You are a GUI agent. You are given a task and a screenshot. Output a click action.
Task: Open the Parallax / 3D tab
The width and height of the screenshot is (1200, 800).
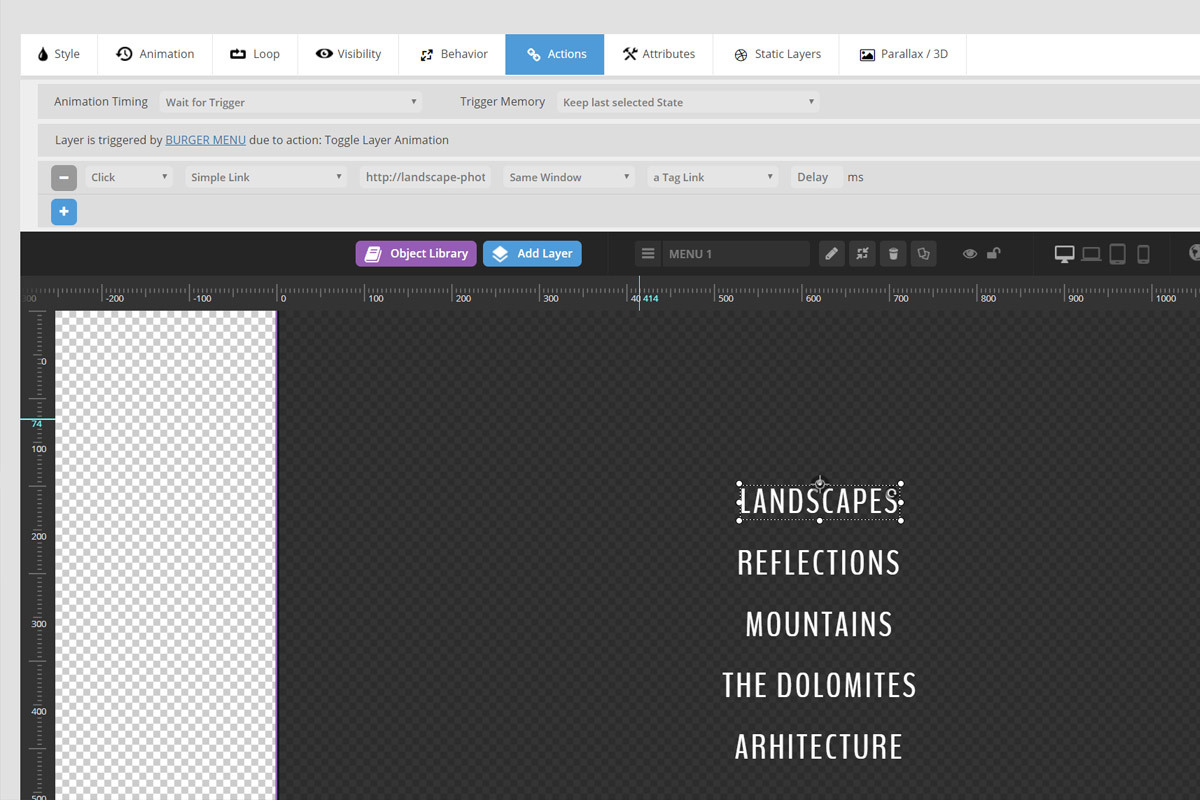tap(903, 54)
